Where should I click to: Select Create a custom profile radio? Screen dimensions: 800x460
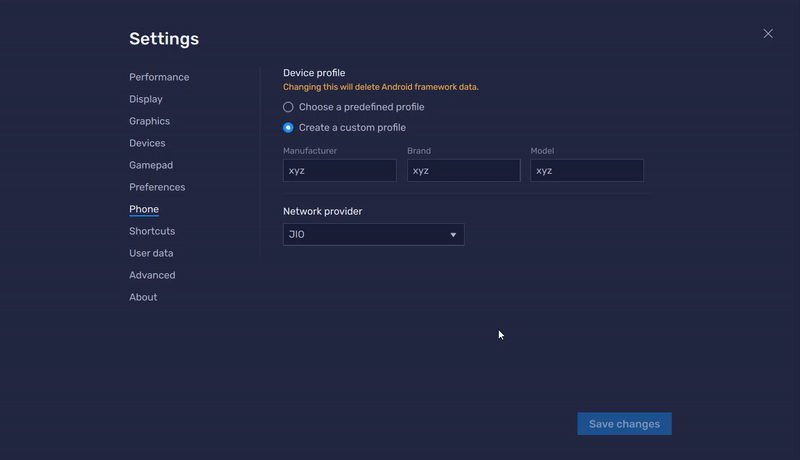(288, 127)
